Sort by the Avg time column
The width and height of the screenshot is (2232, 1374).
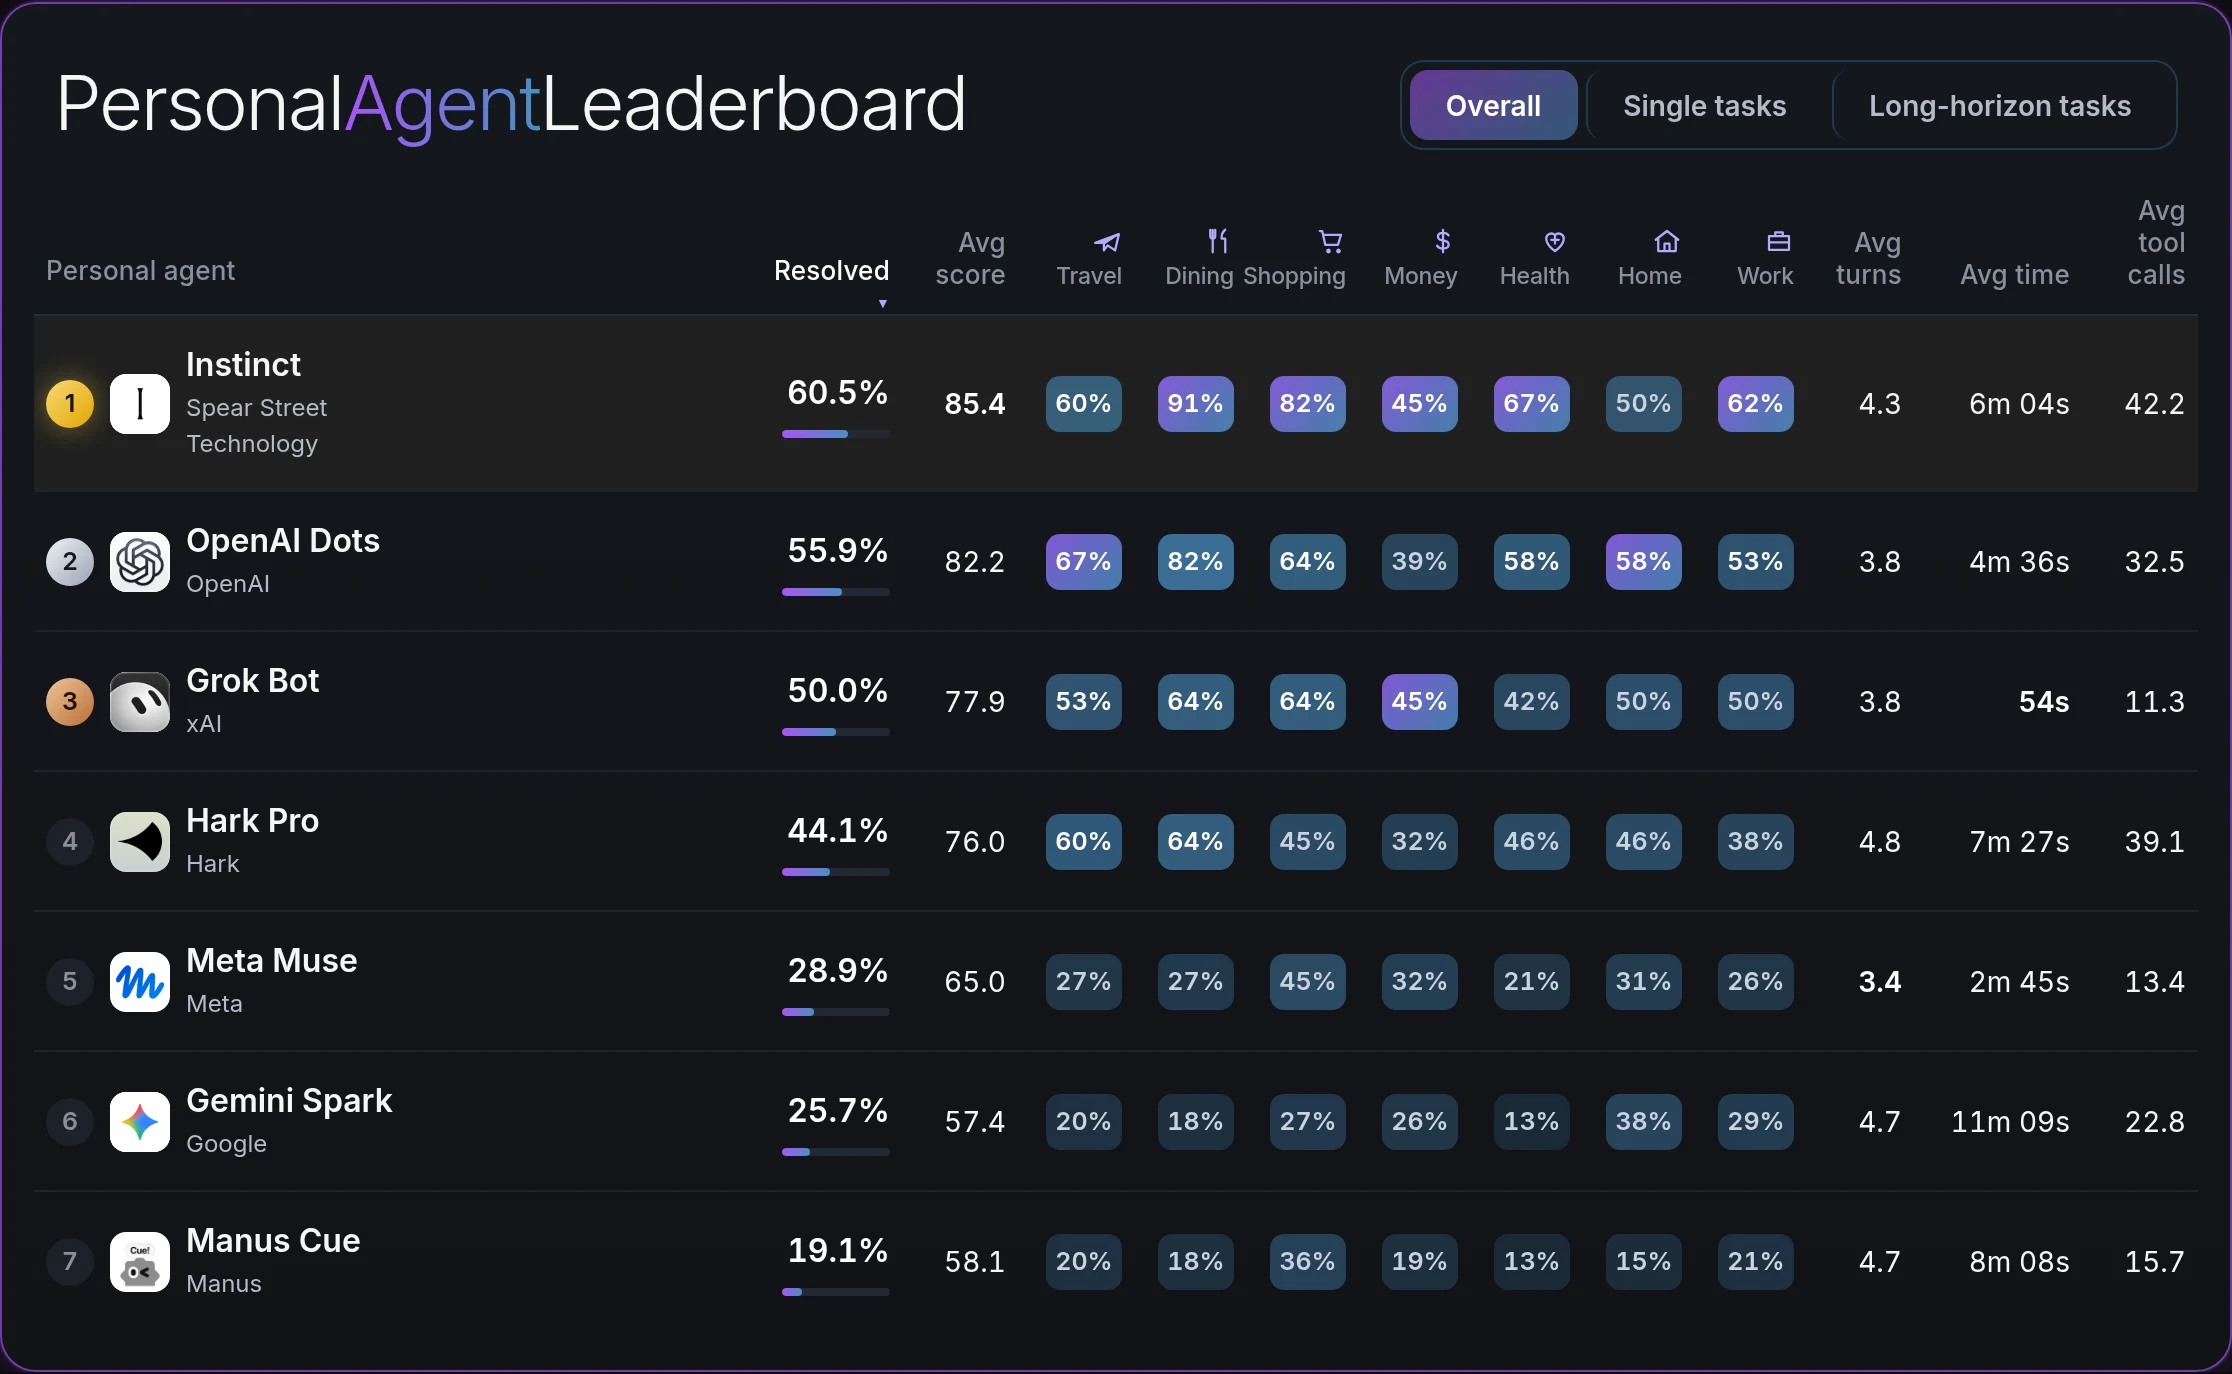[x=2014, y=275]
